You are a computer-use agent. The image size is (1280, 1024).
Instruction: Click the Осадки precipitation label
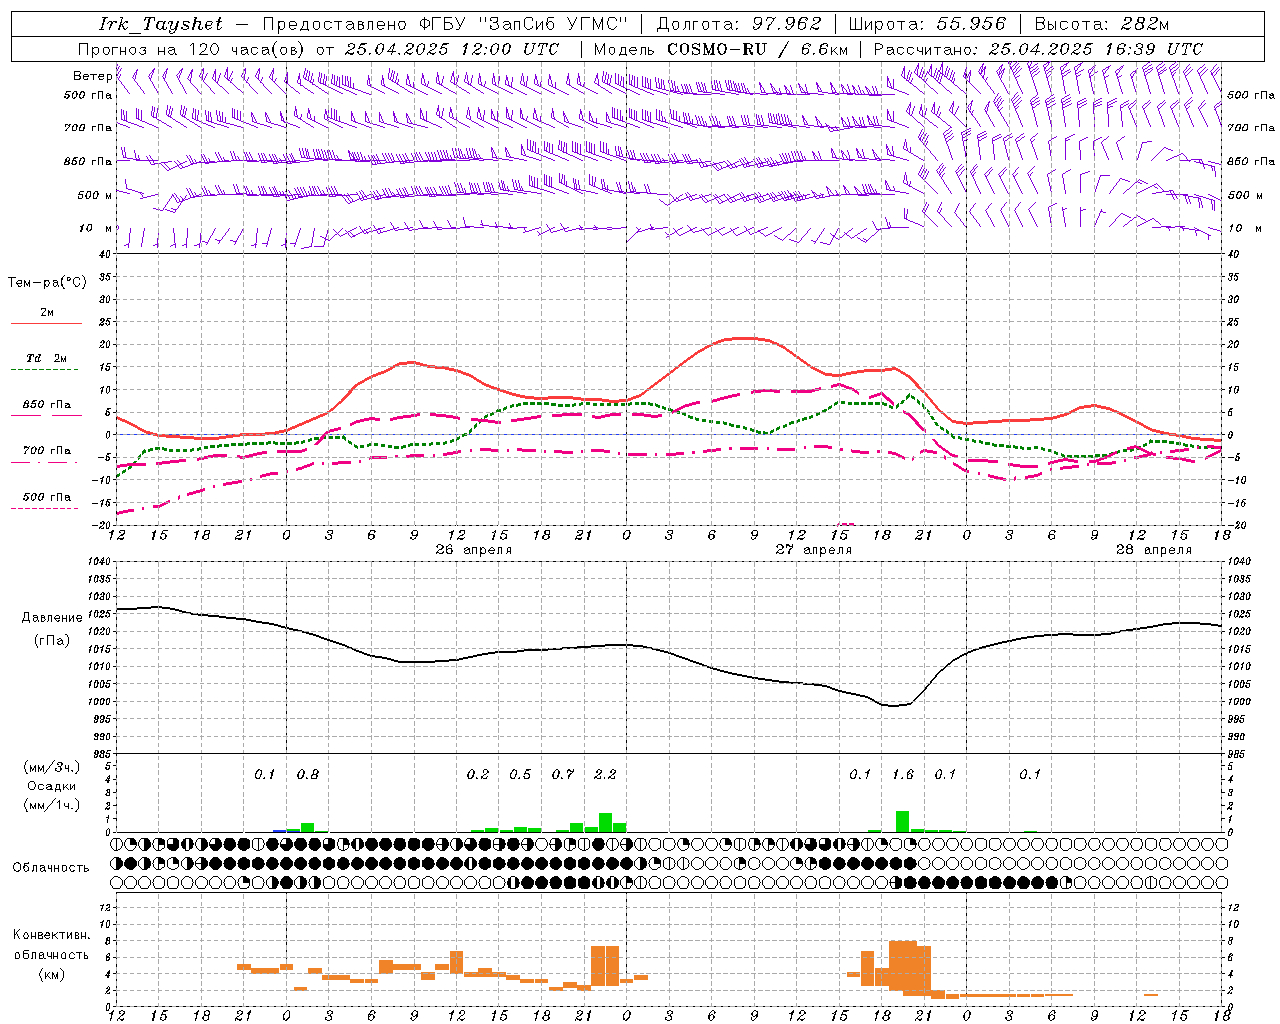(x=52, y=786)
